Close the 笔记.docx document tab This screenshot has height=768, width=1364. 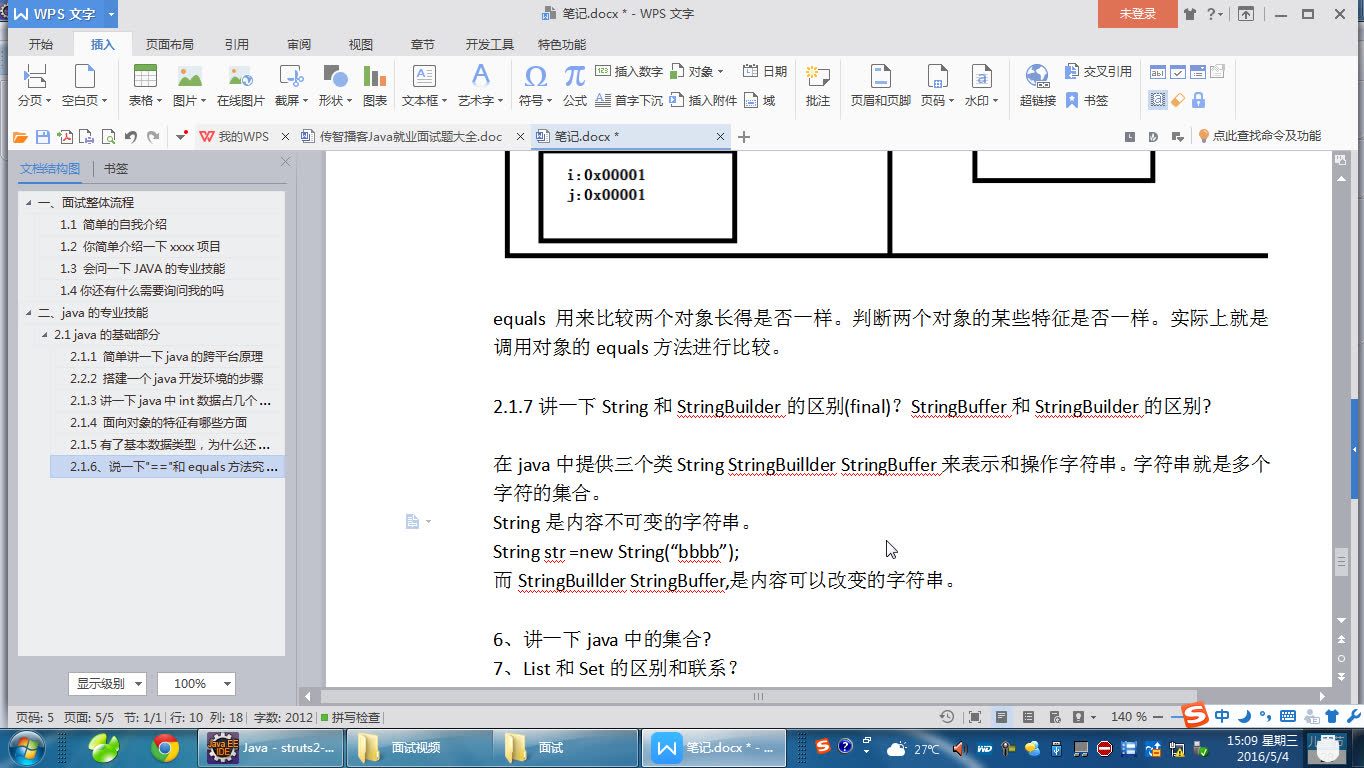coord(721,137)
